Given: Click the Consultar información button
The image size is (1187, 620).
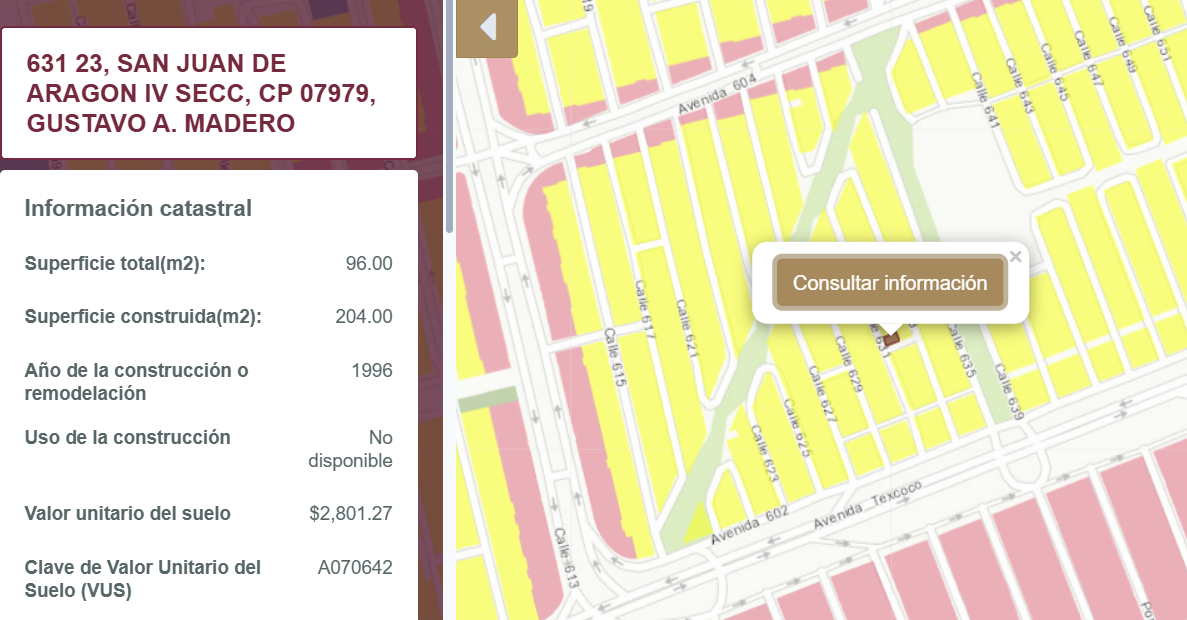Looking at the screenshot, I should point(889,282).
